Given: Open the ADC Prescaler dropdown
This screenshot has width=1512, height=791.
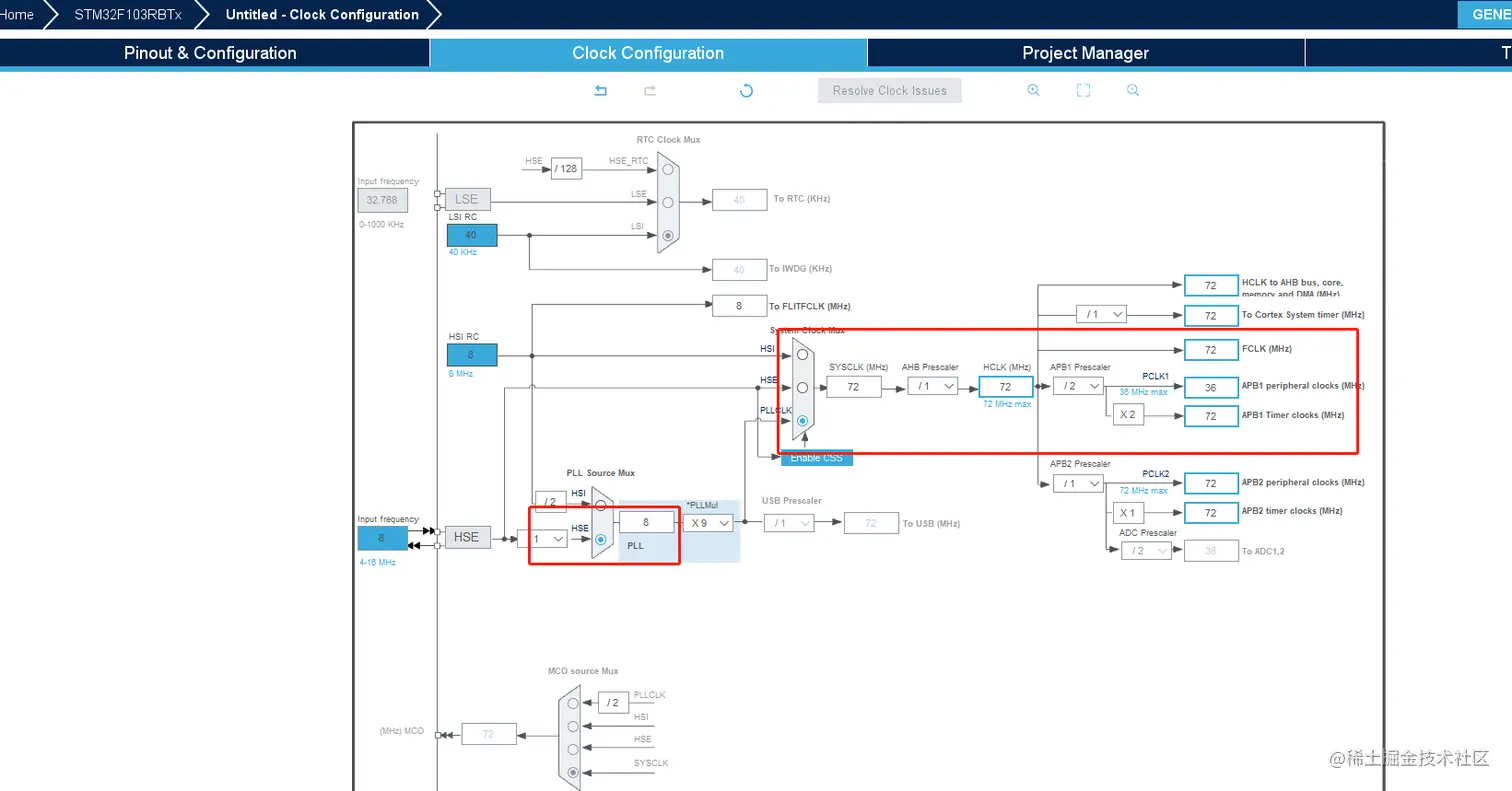Looking at the screenshot, I should tap(1146, 550).
